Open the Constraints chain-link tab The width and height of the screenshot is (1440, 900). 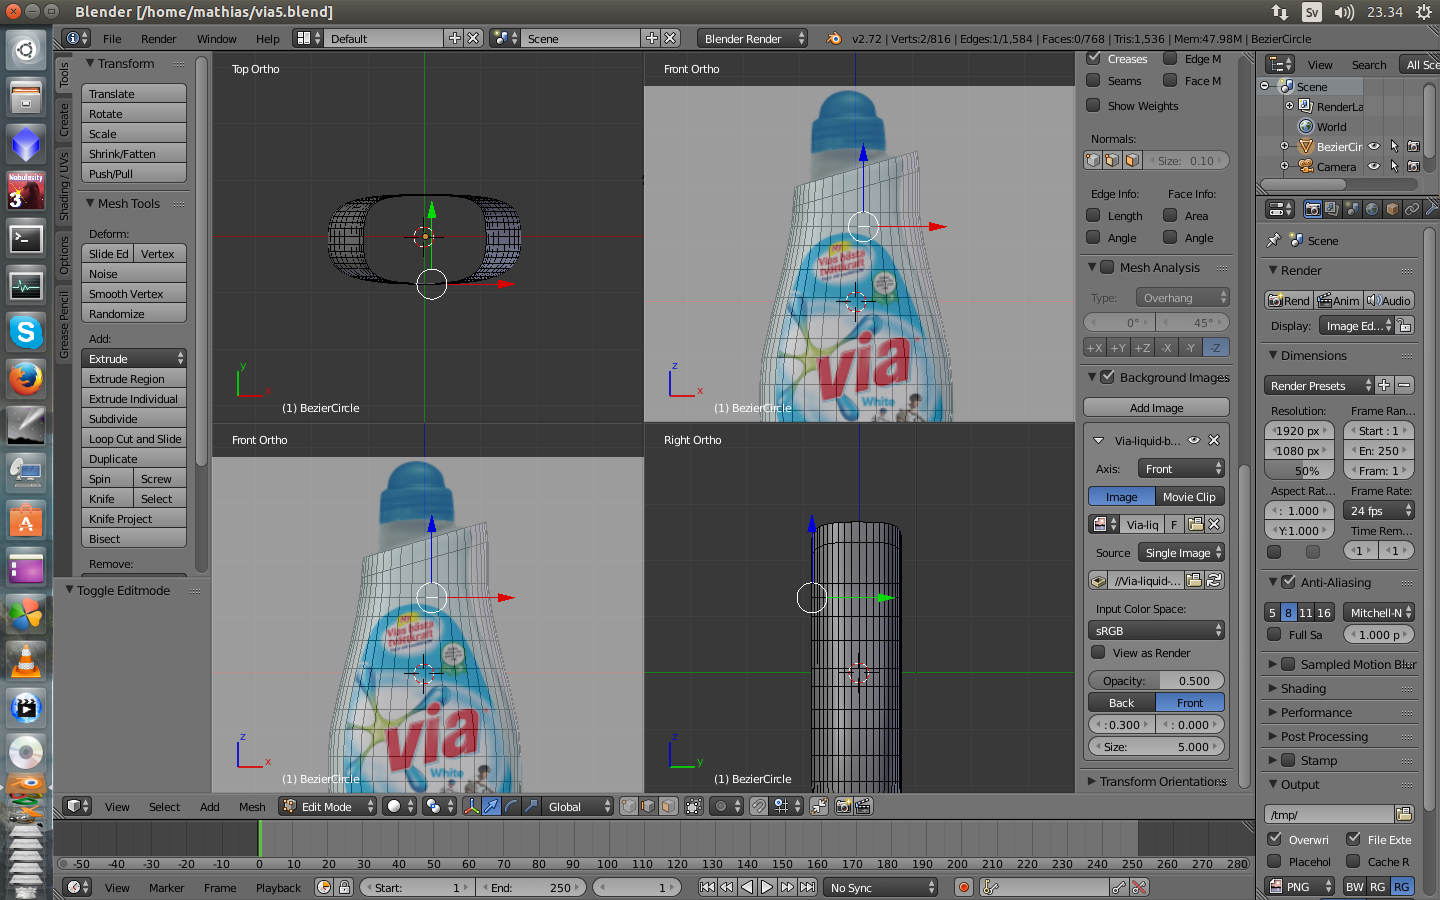click(1412, 209)
